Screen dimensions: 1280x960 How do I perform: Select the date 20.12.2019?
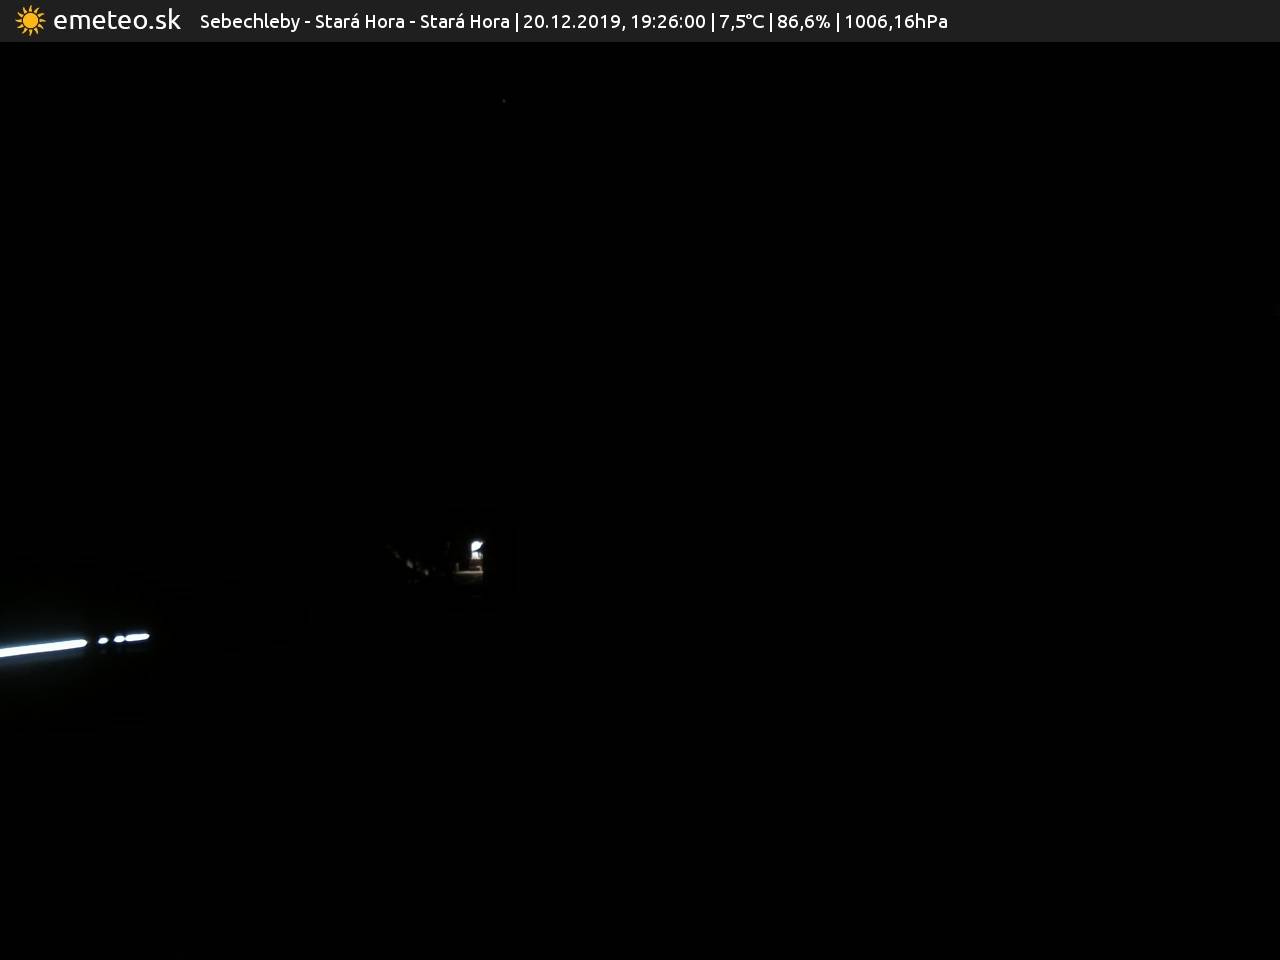click(571, 21)
